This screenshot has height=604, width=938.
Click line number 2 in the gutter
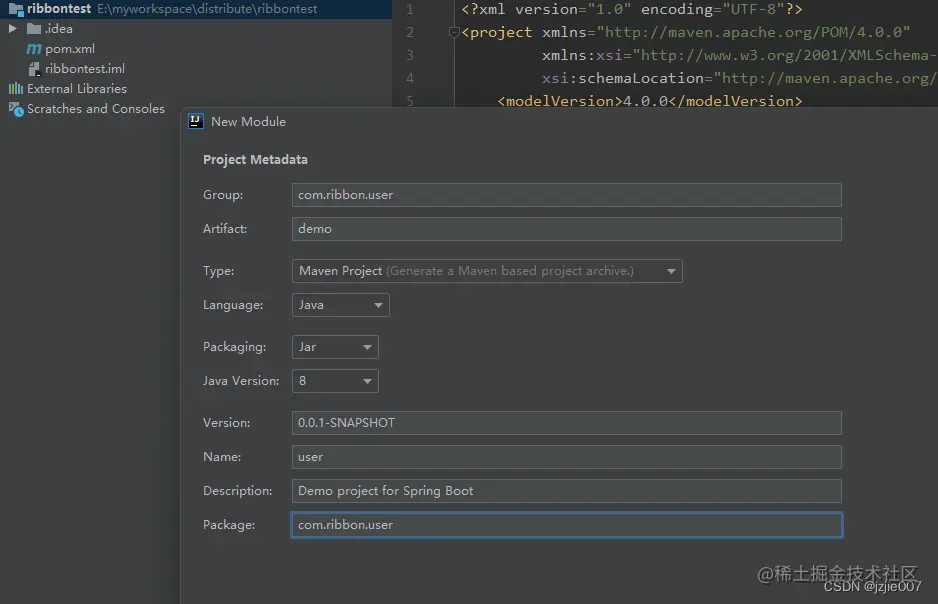[410, 32]
